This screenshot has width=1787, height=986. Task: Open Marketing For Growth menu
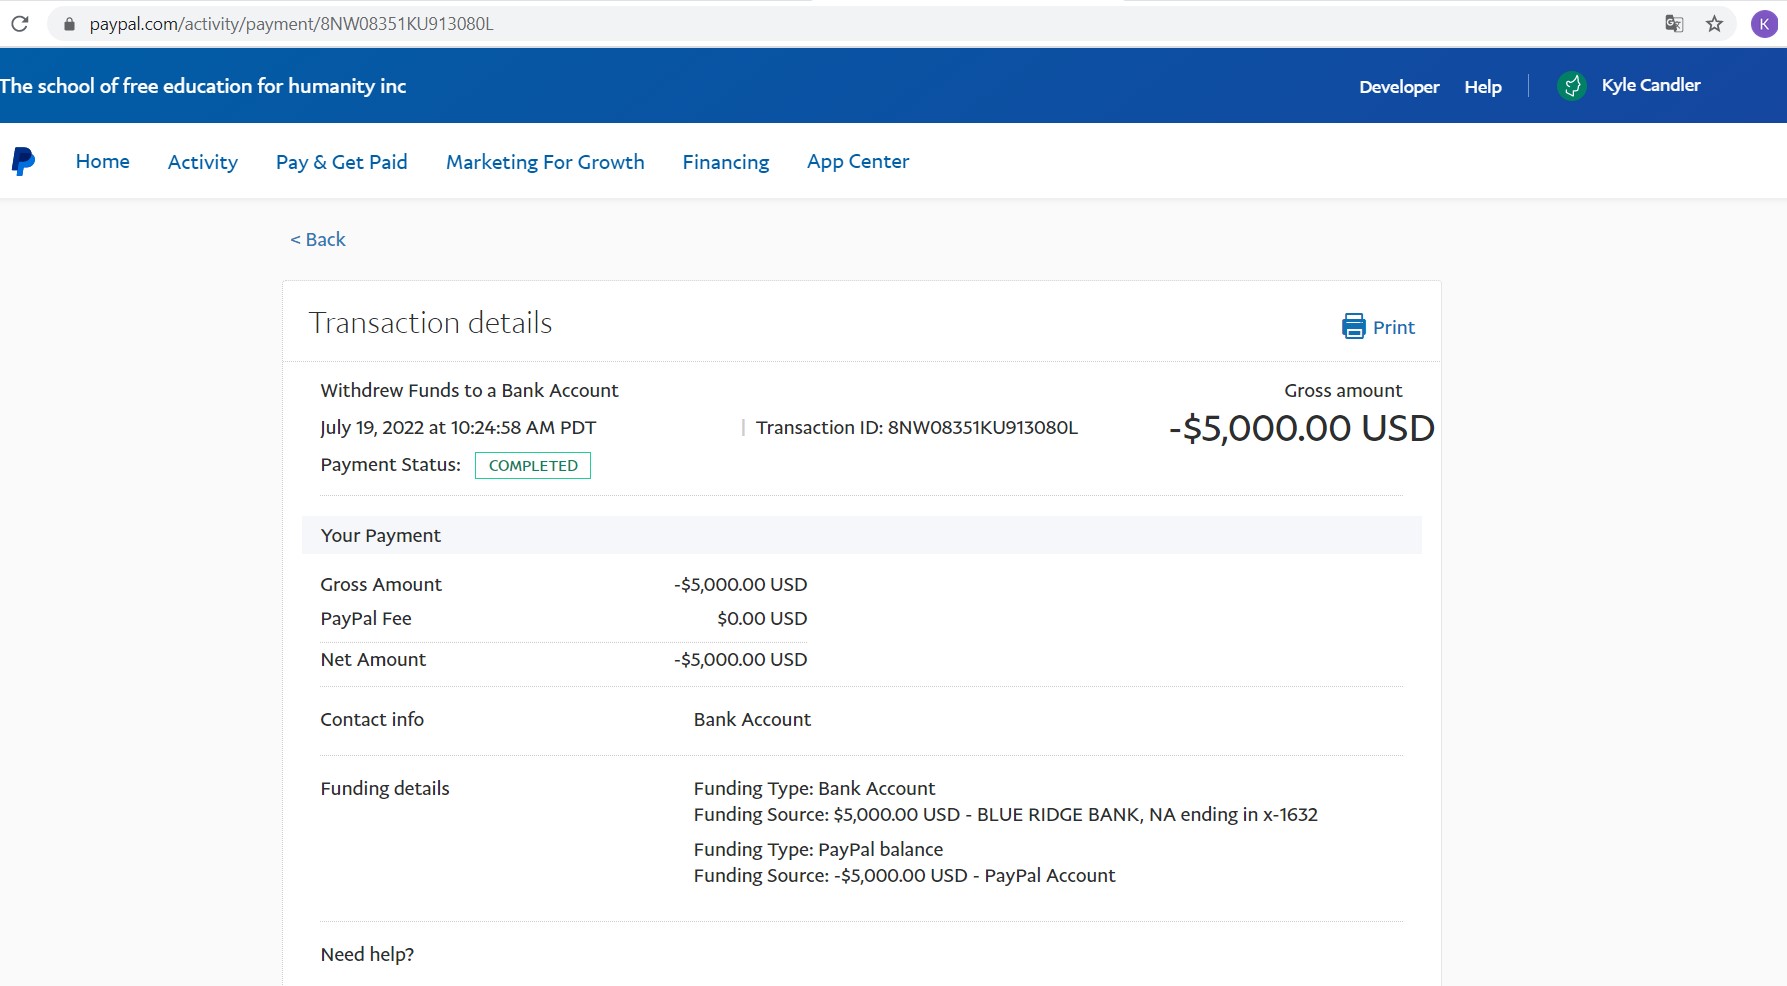coord(545,162)
